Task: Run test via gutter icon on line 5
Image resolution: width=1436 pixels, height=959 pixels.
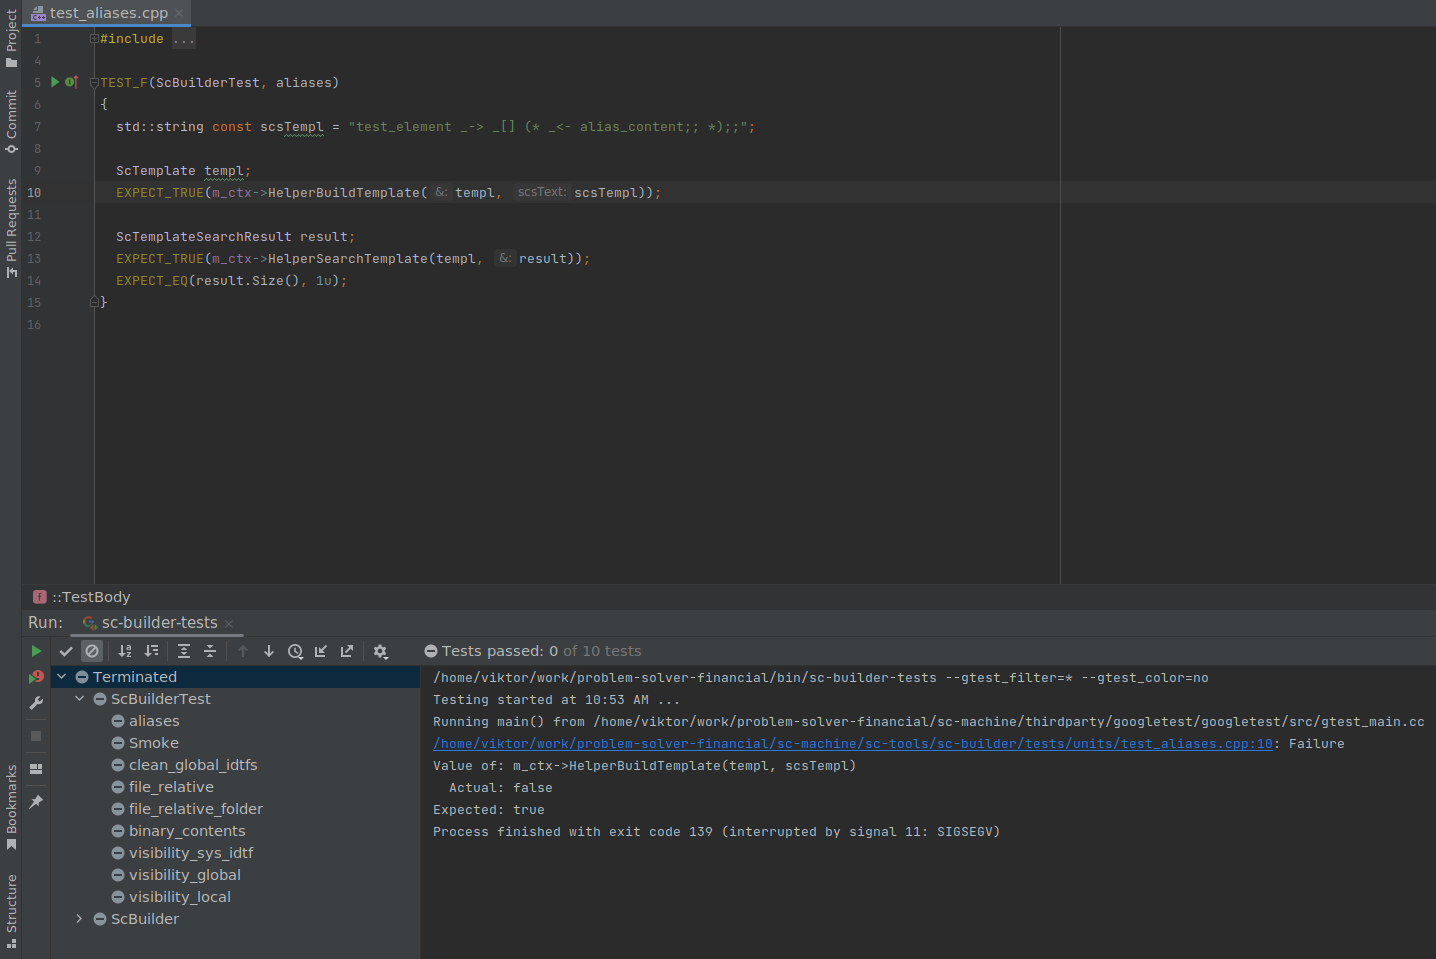Action: (55, 82)
